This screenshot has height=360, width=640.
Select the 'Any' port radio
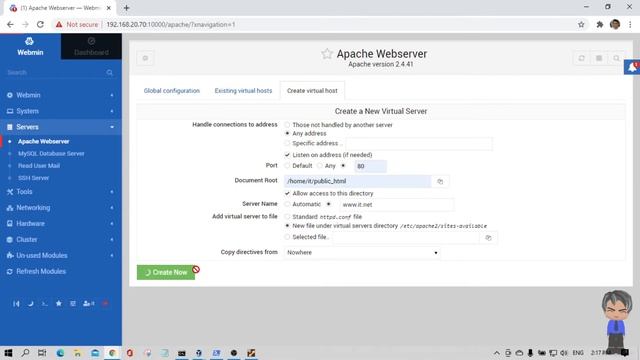click(x=320, y=166)
